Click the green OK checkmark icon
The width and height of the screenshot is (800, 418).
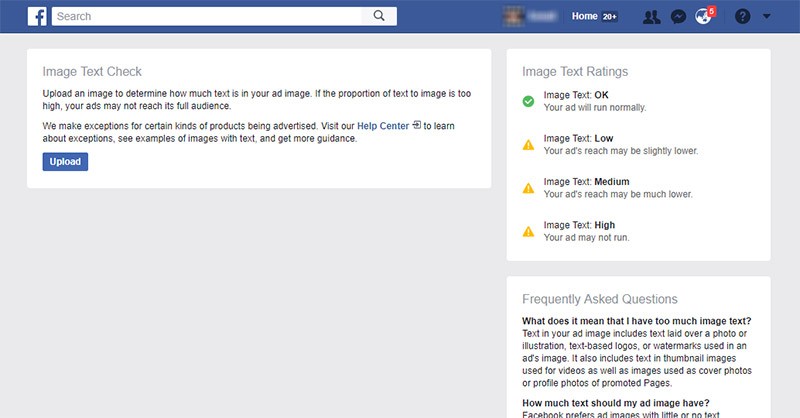tap(529, 101)
